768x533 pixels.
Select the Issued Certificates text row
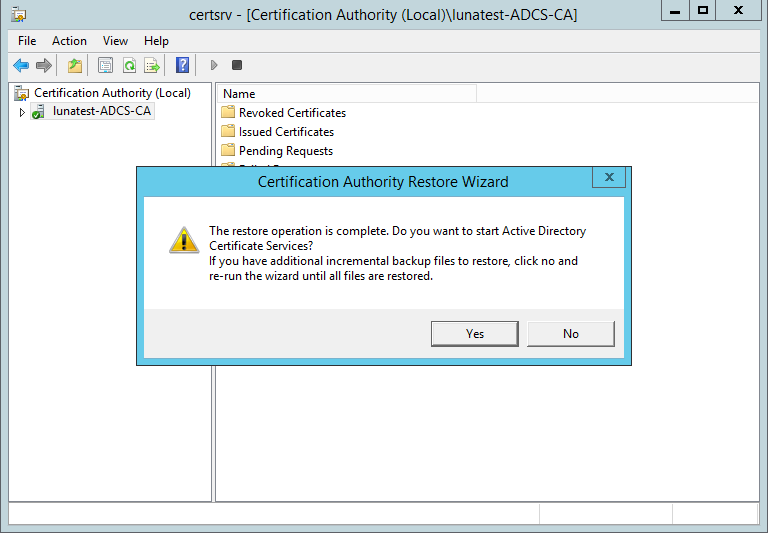[287, 132]
